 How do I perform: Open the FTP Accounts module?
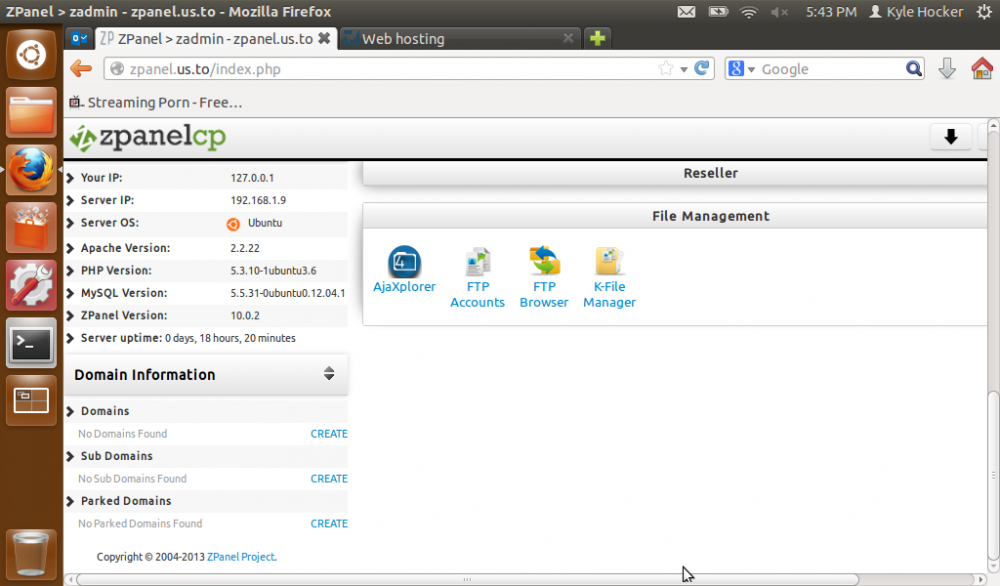477,263
